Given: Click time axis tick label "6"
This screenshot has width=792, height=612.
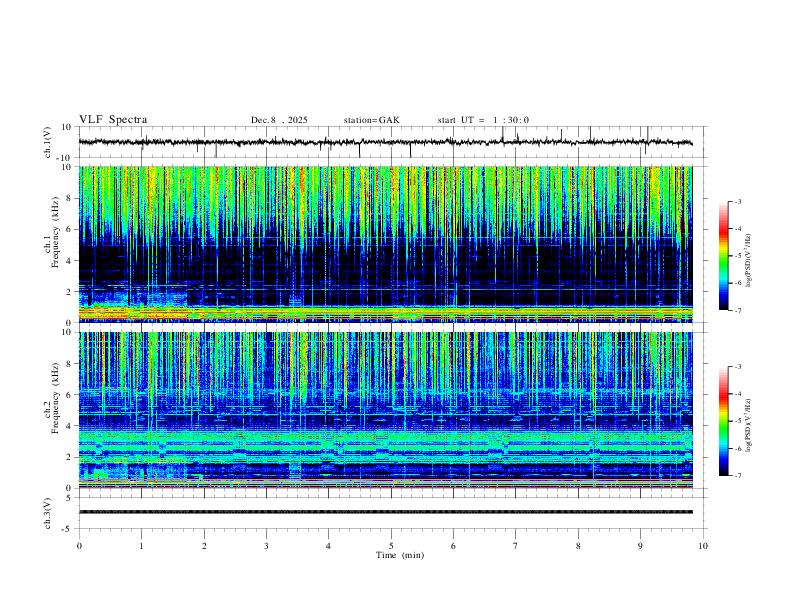Looking at the screenshot, I should point(453,546).
